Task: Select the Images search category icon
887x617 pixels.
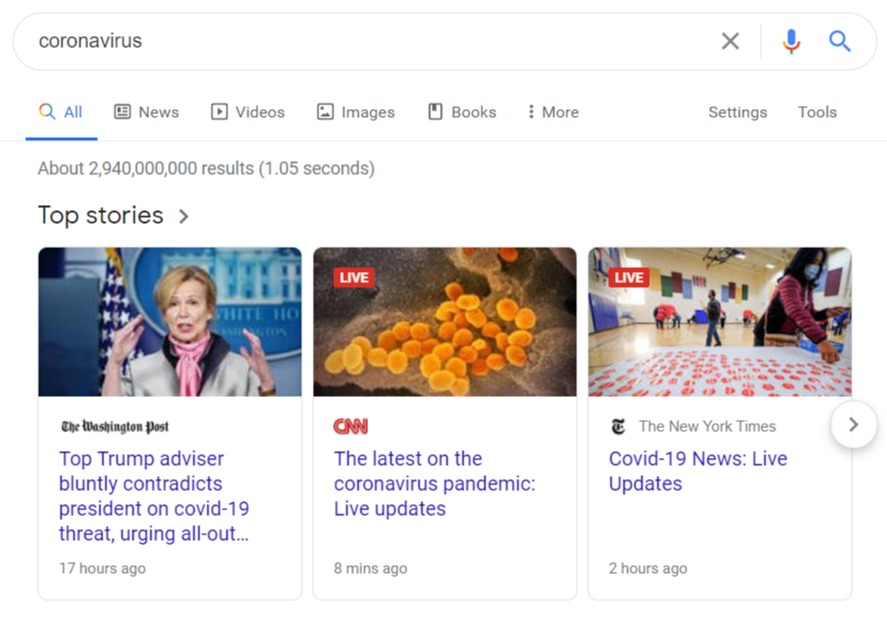Action: click(325, 111)
